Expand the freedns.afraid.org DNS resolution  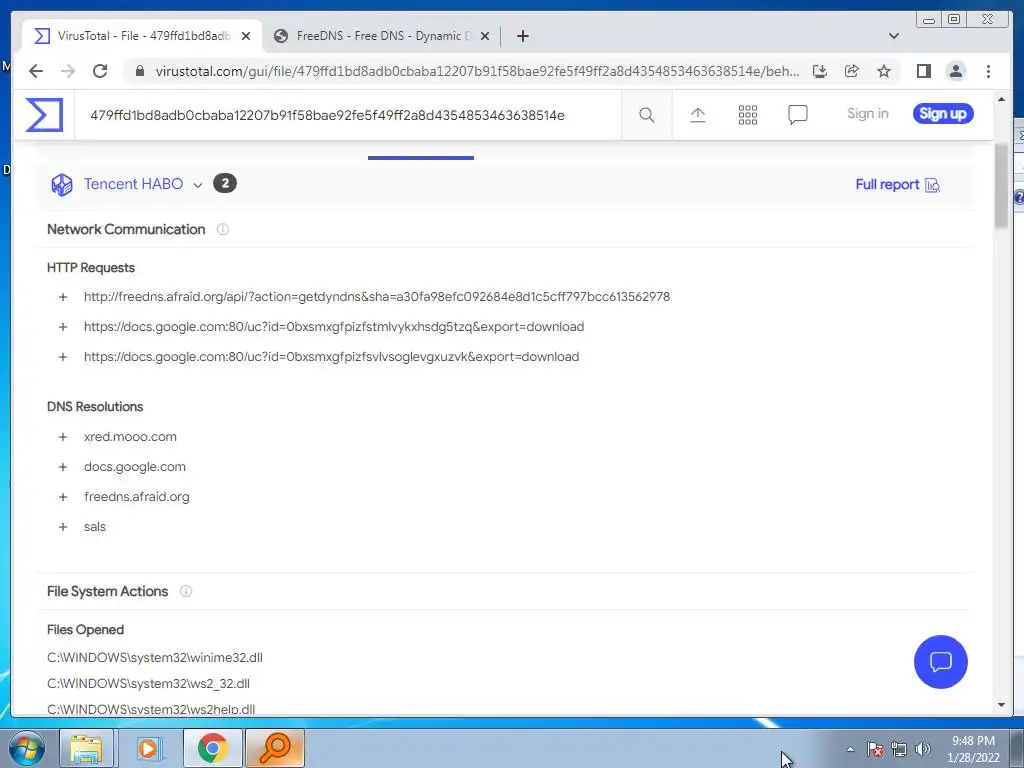[x=63, y=497]
